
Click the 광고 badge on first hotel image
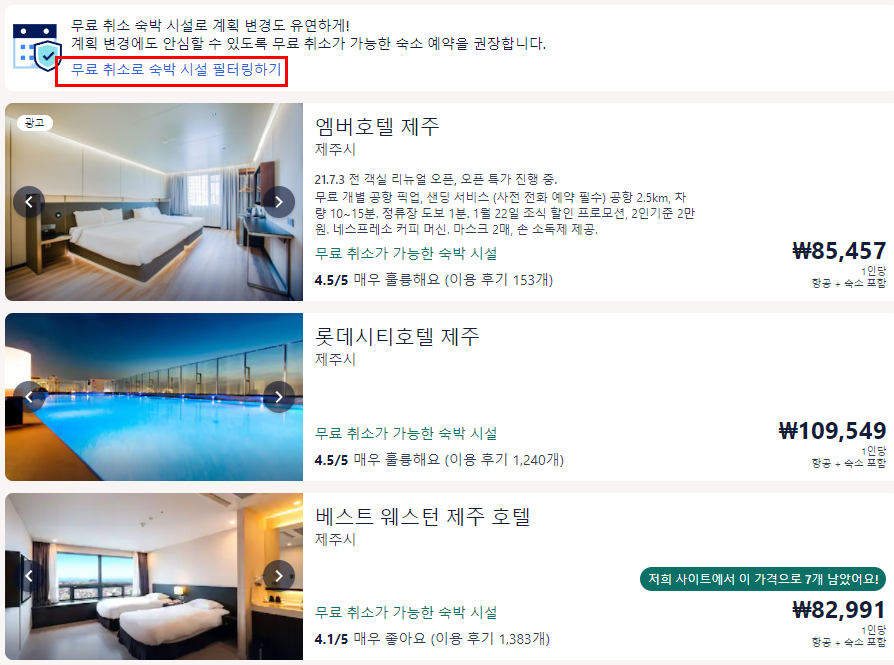coord(35,123)
